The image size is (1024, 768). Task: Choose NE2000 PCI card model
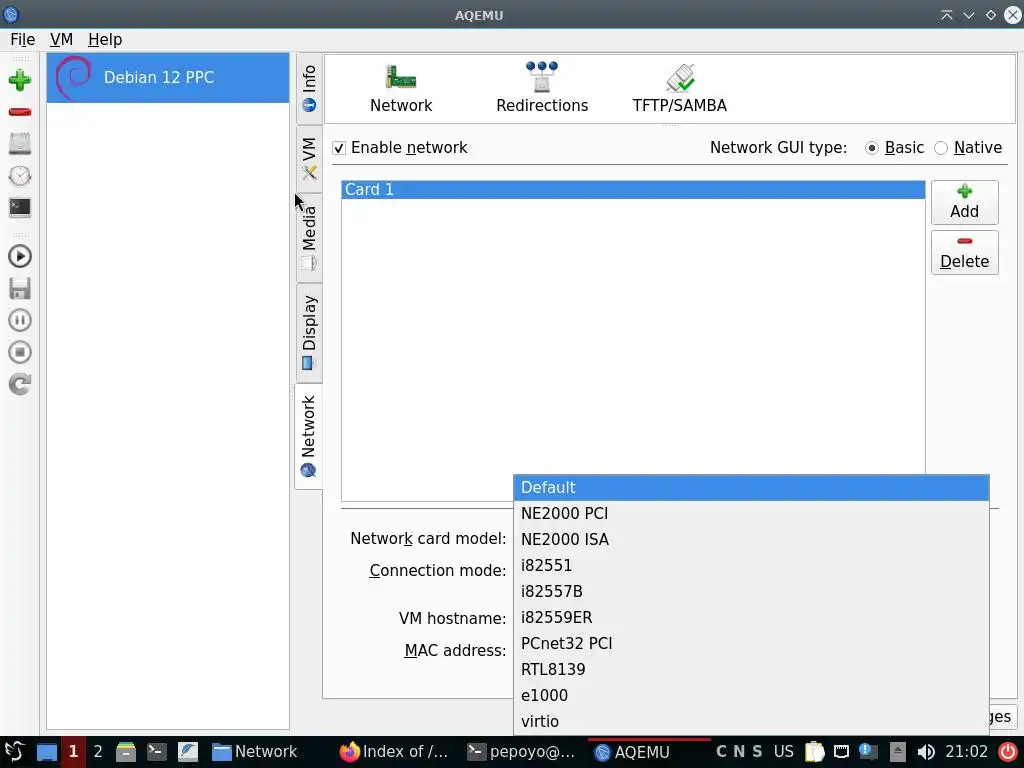click(x=751, y=513)
